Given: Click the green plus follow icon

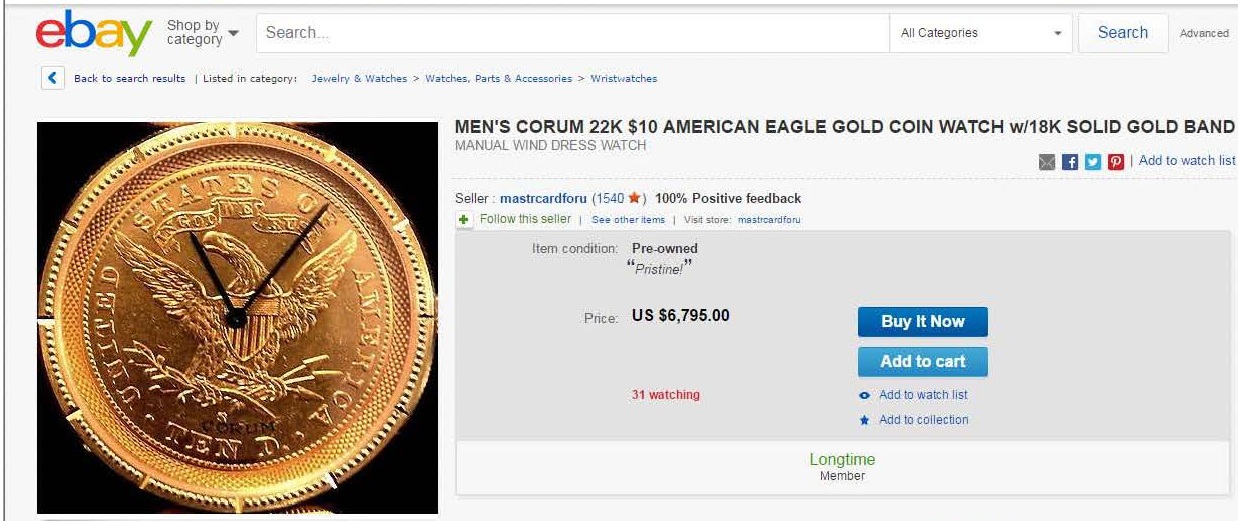Looking at the screenshot, I should 464,219.
